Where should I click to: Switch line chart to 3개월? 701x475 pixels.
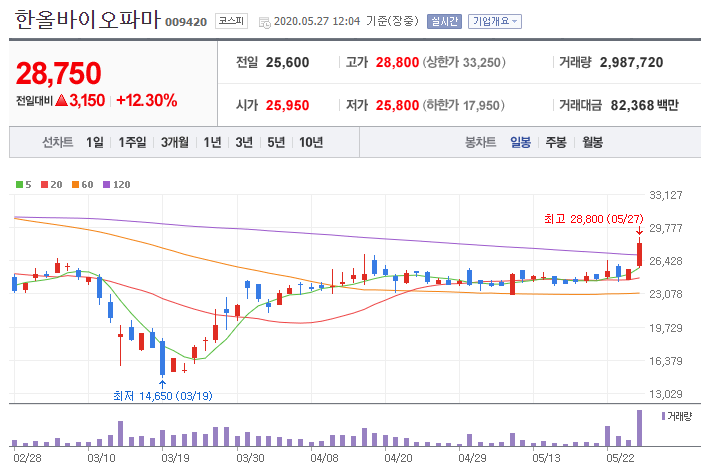[x=174, y=142]
